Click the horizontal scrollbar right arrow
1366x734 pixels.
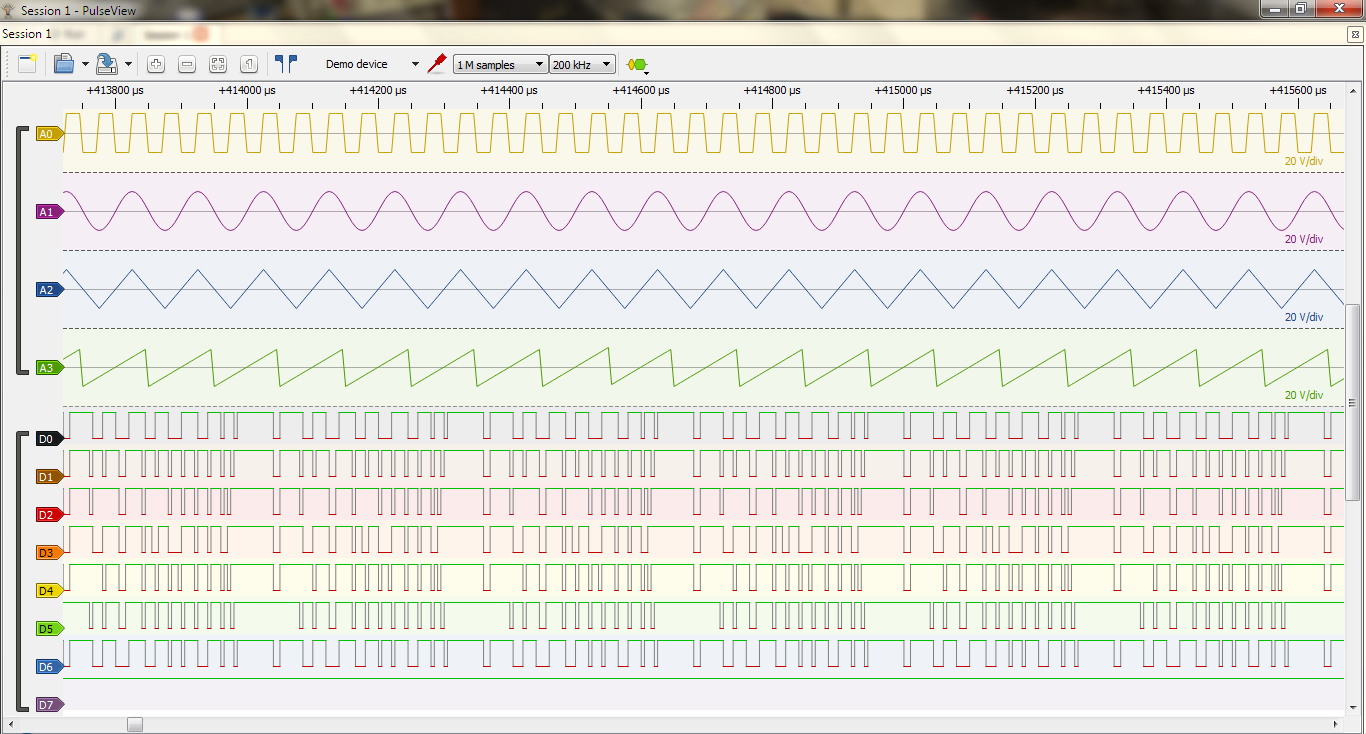[1337, 724]
